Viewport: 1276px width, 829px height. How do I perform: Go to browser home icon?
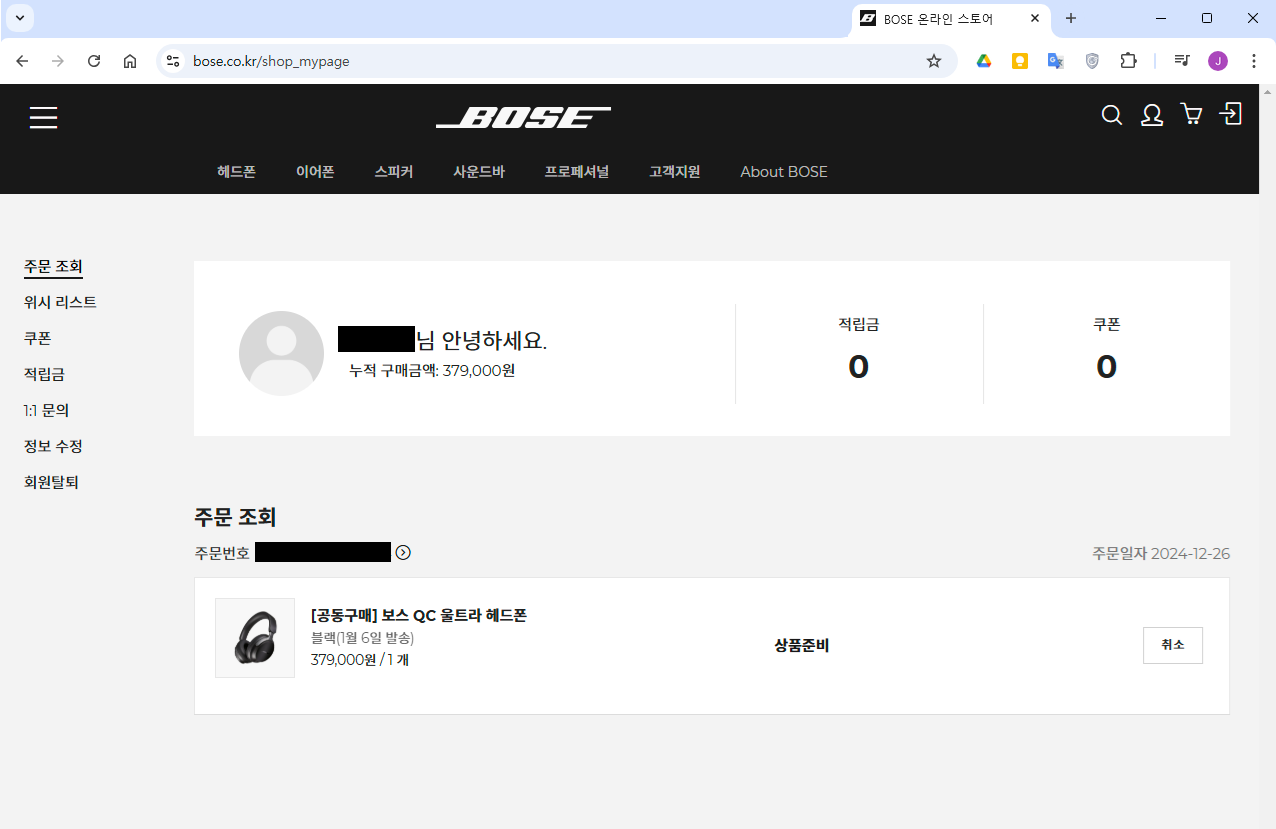[x=130, y=61]
